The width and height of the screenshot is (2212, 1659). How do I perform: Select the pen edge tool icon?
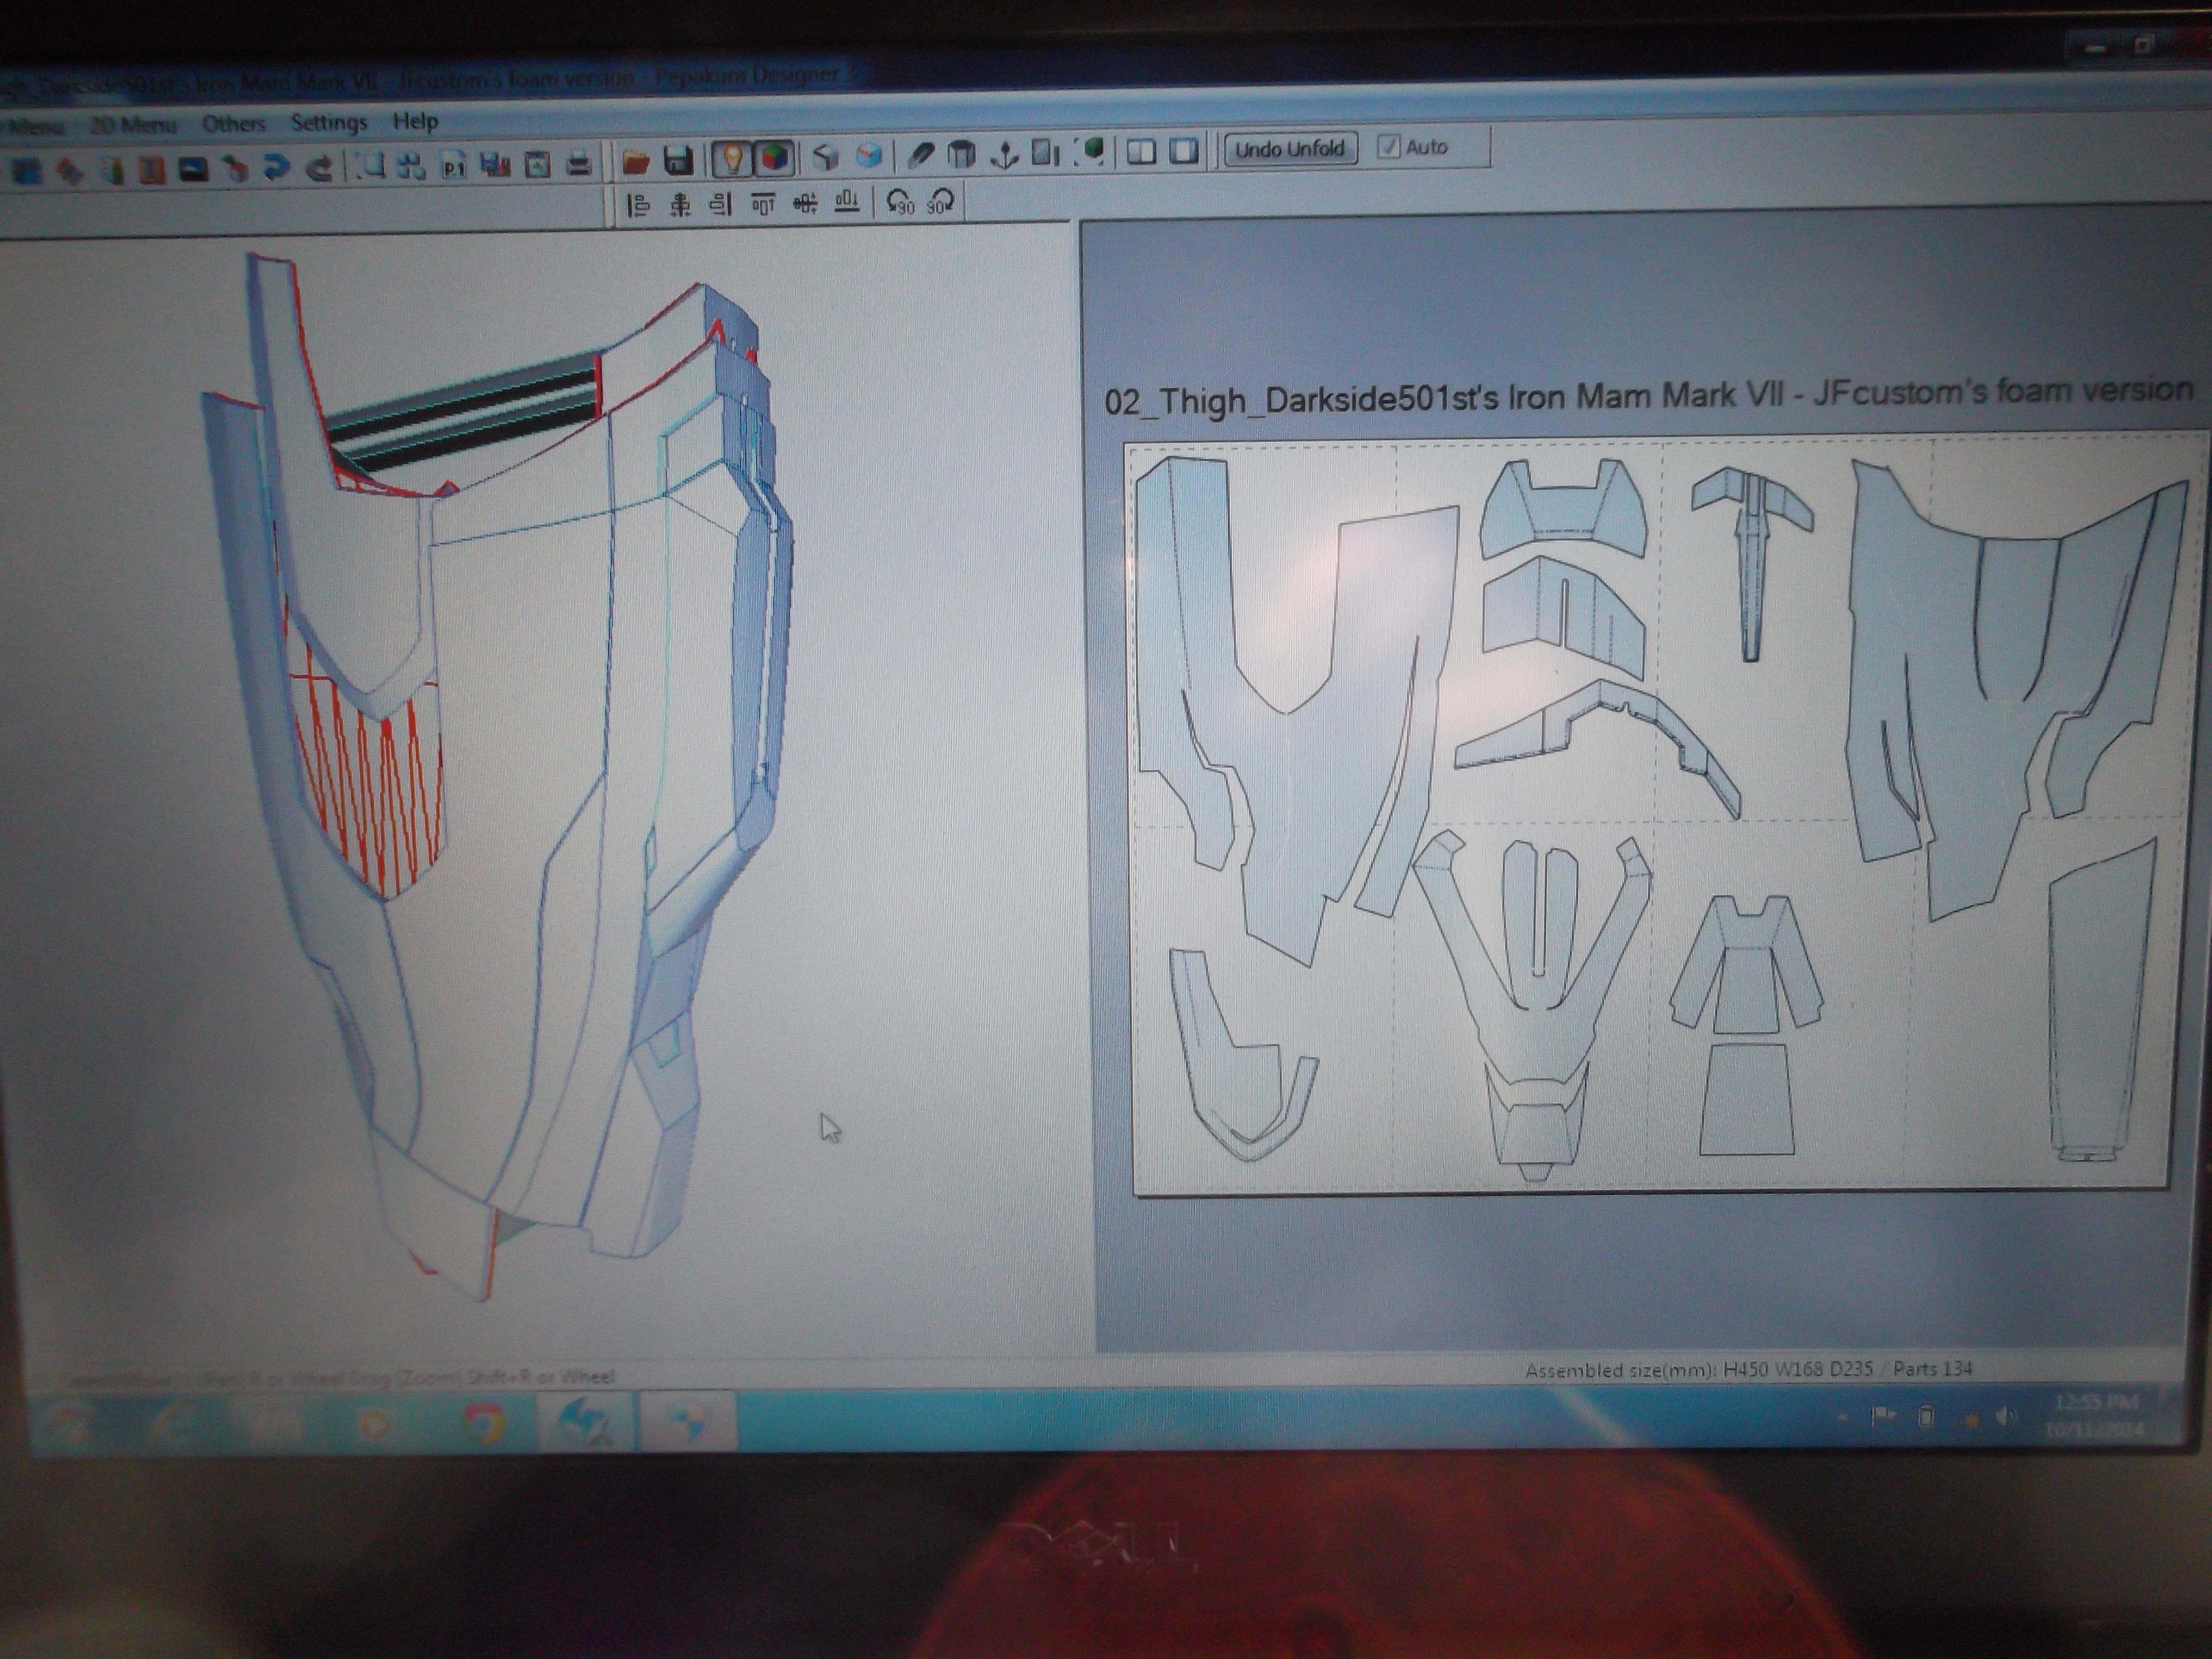pyautogui.click(x=921, y=154)
